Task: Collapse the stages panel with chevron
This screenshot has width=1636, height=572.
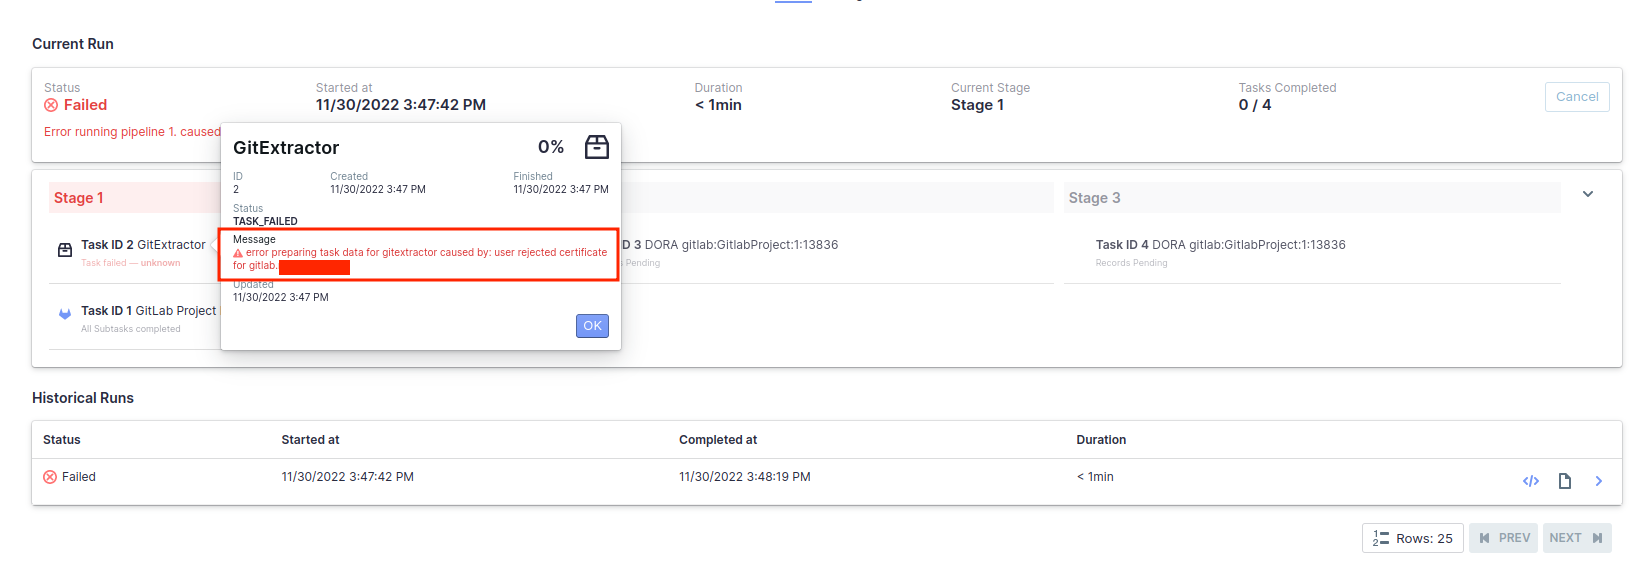Action: 1588,194
